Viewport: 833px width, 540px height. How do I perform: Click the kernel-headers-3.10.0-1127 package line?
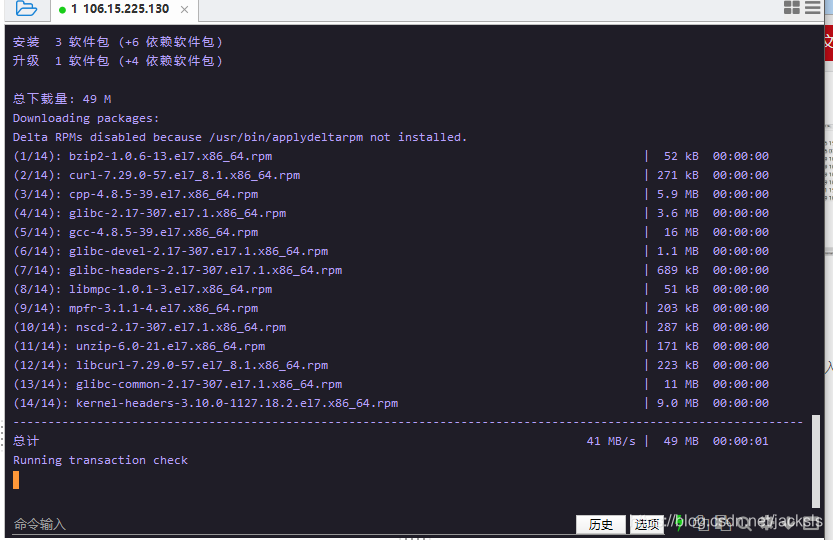tap(391, 403)
